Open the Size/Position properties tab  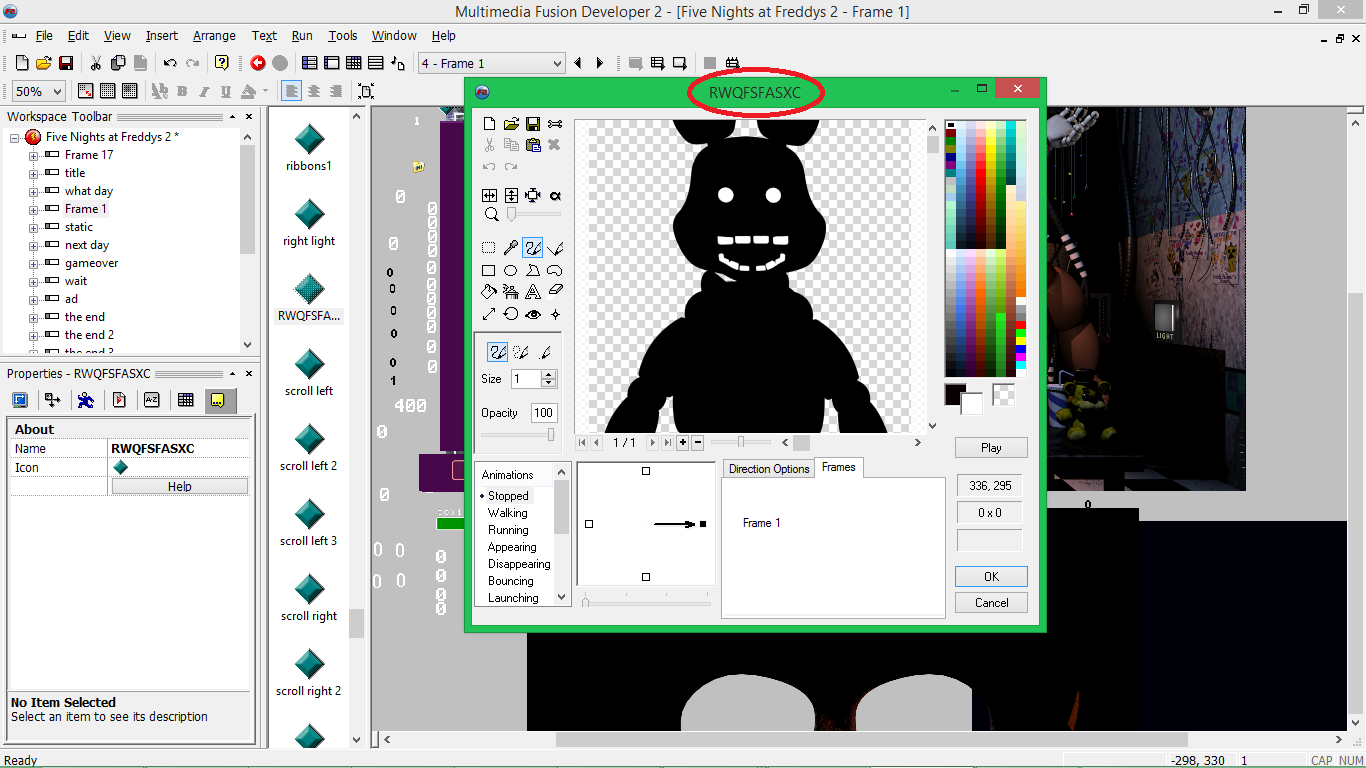point(53,400)
